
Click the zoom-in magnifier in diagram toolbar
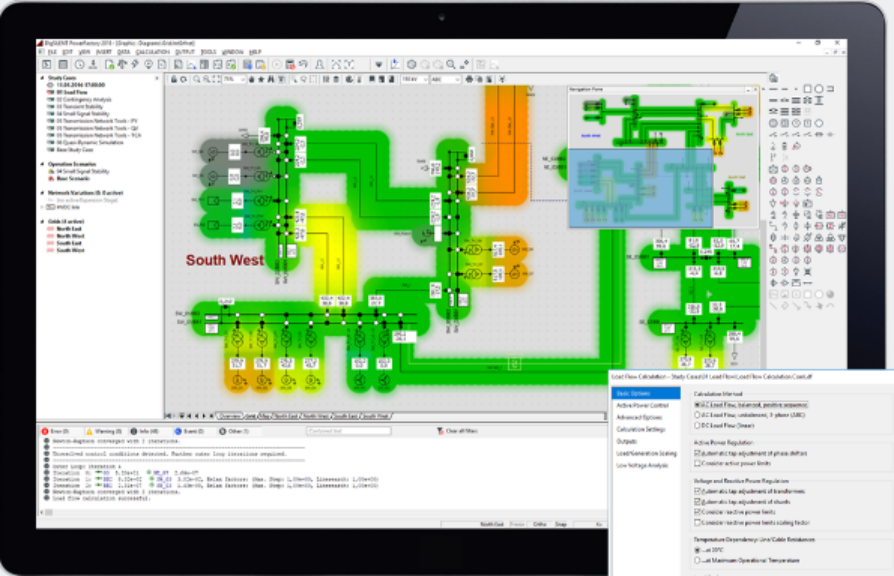pyautogui.click(x=197, y=79)
